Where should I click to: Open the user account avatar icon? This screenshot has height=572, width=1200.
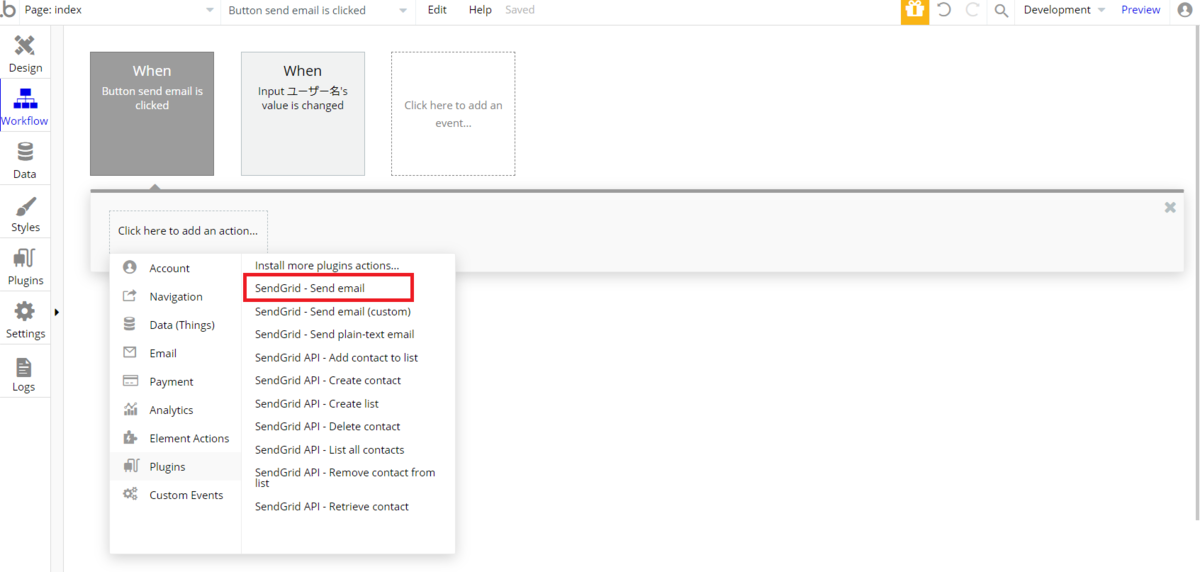[x=1186, y=10]
